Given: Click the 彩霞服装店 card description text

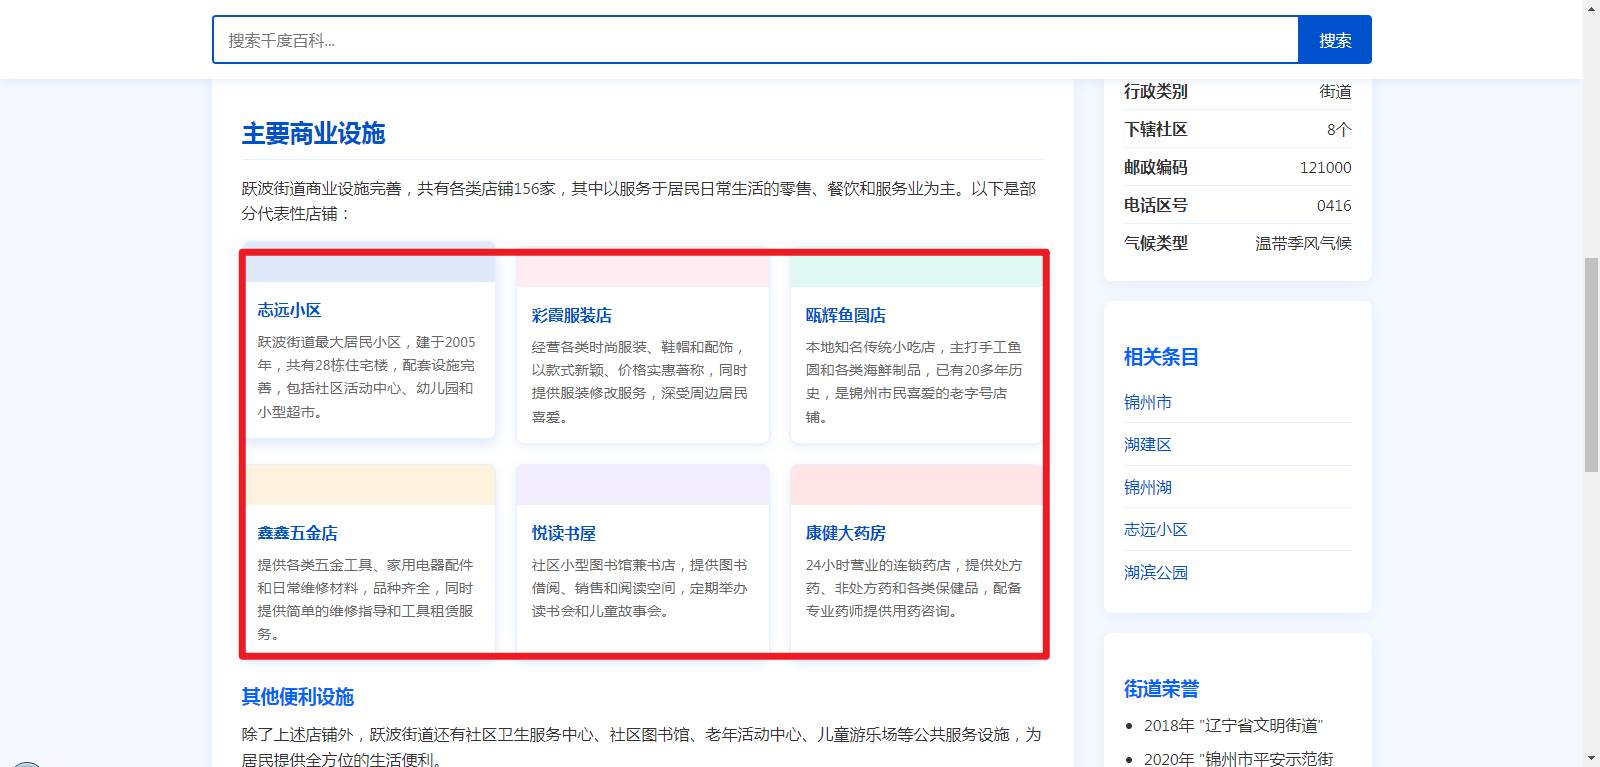Looking at the screenshot, I should [640, 382].
